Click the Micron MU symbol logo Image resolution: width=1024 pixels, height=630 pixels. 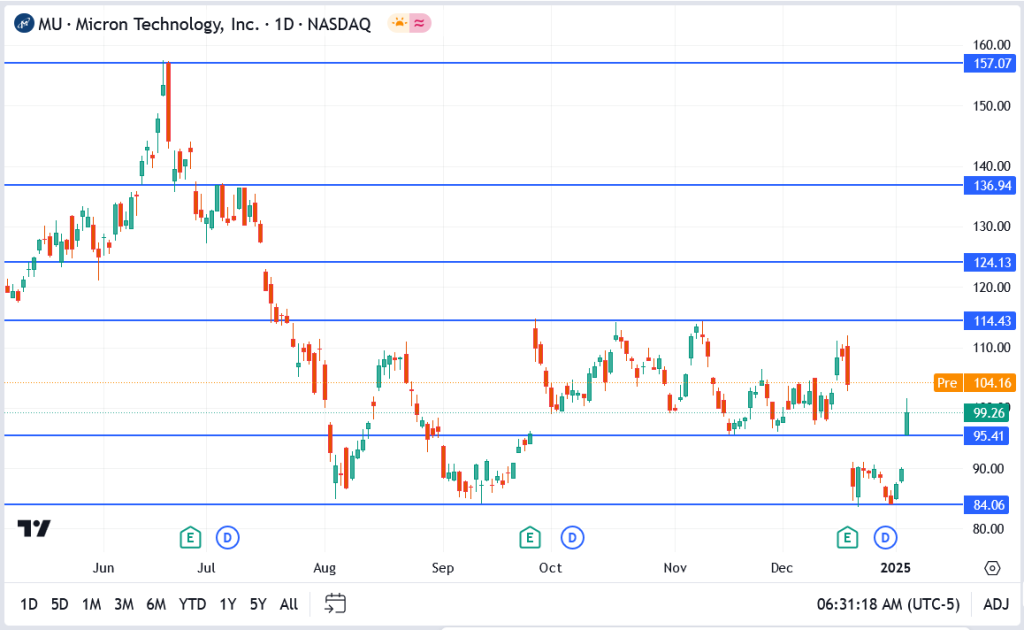pyautogui.click(x=22, y=24)
